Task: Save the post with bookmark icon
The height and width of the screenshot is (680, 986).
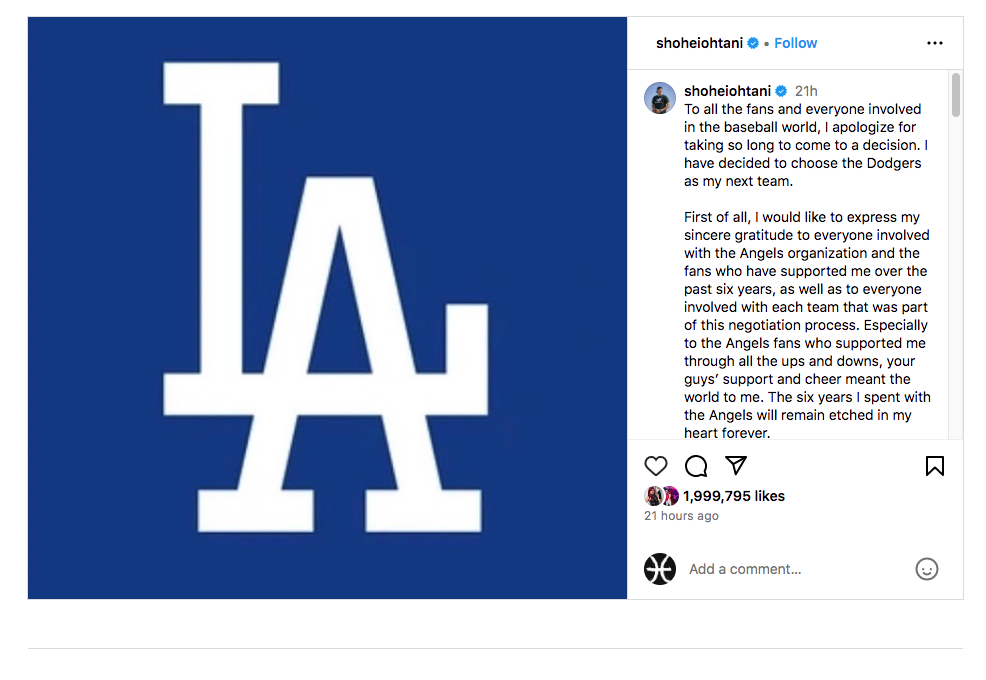Action: (x=934, y=466)
